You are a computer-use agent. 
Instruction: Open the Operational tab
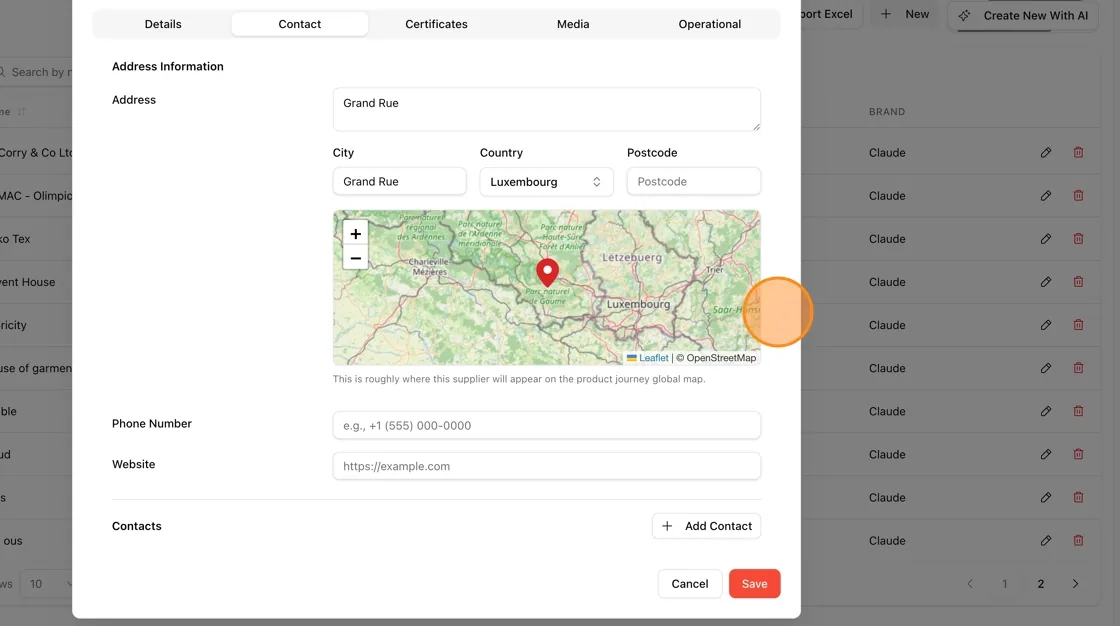click(x=709, y=24)
